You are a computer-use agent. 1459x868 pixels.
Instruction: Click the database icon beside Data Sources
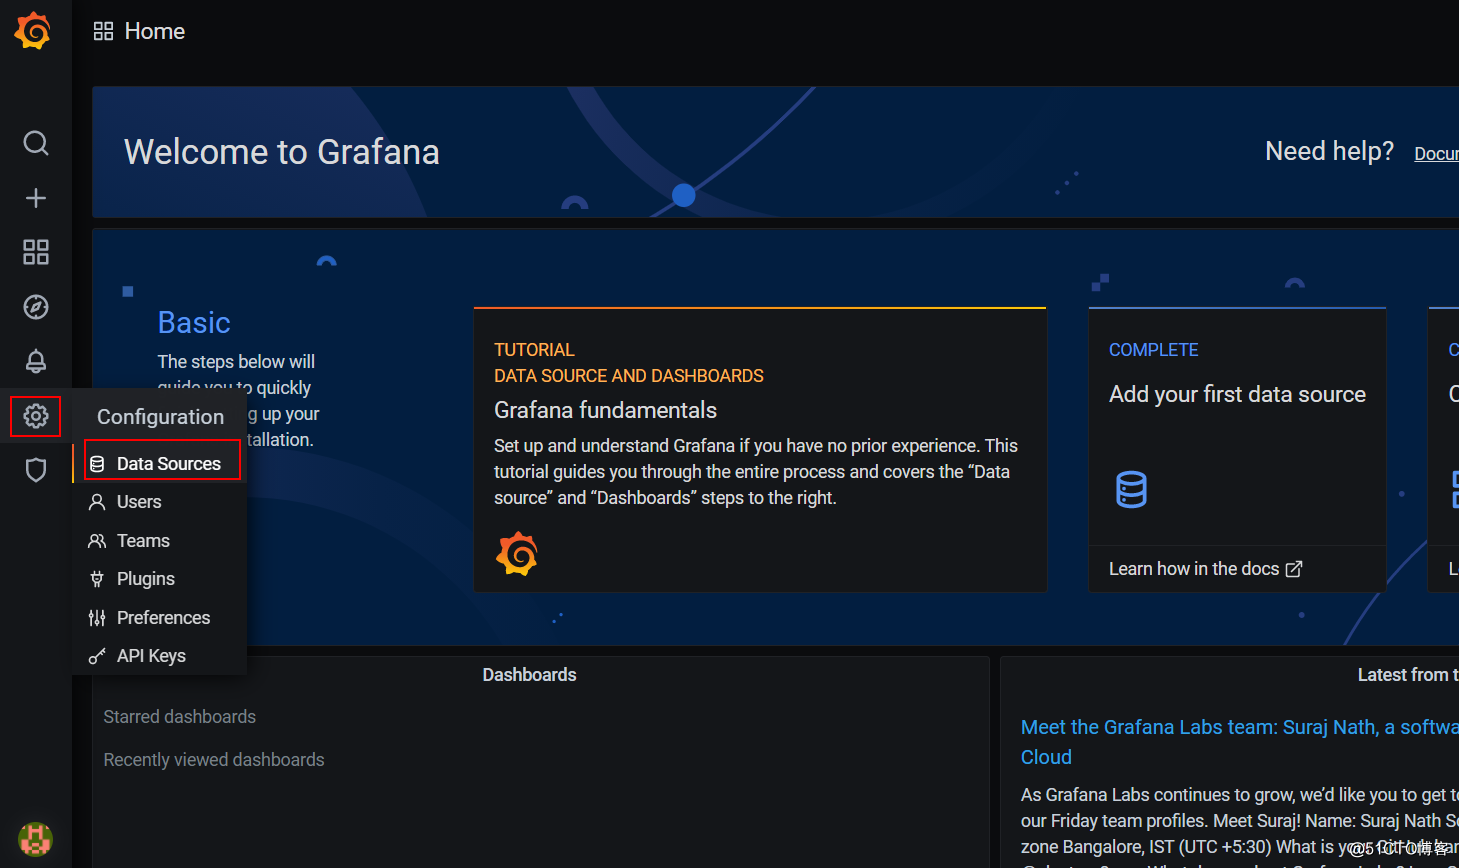(97, 464)
